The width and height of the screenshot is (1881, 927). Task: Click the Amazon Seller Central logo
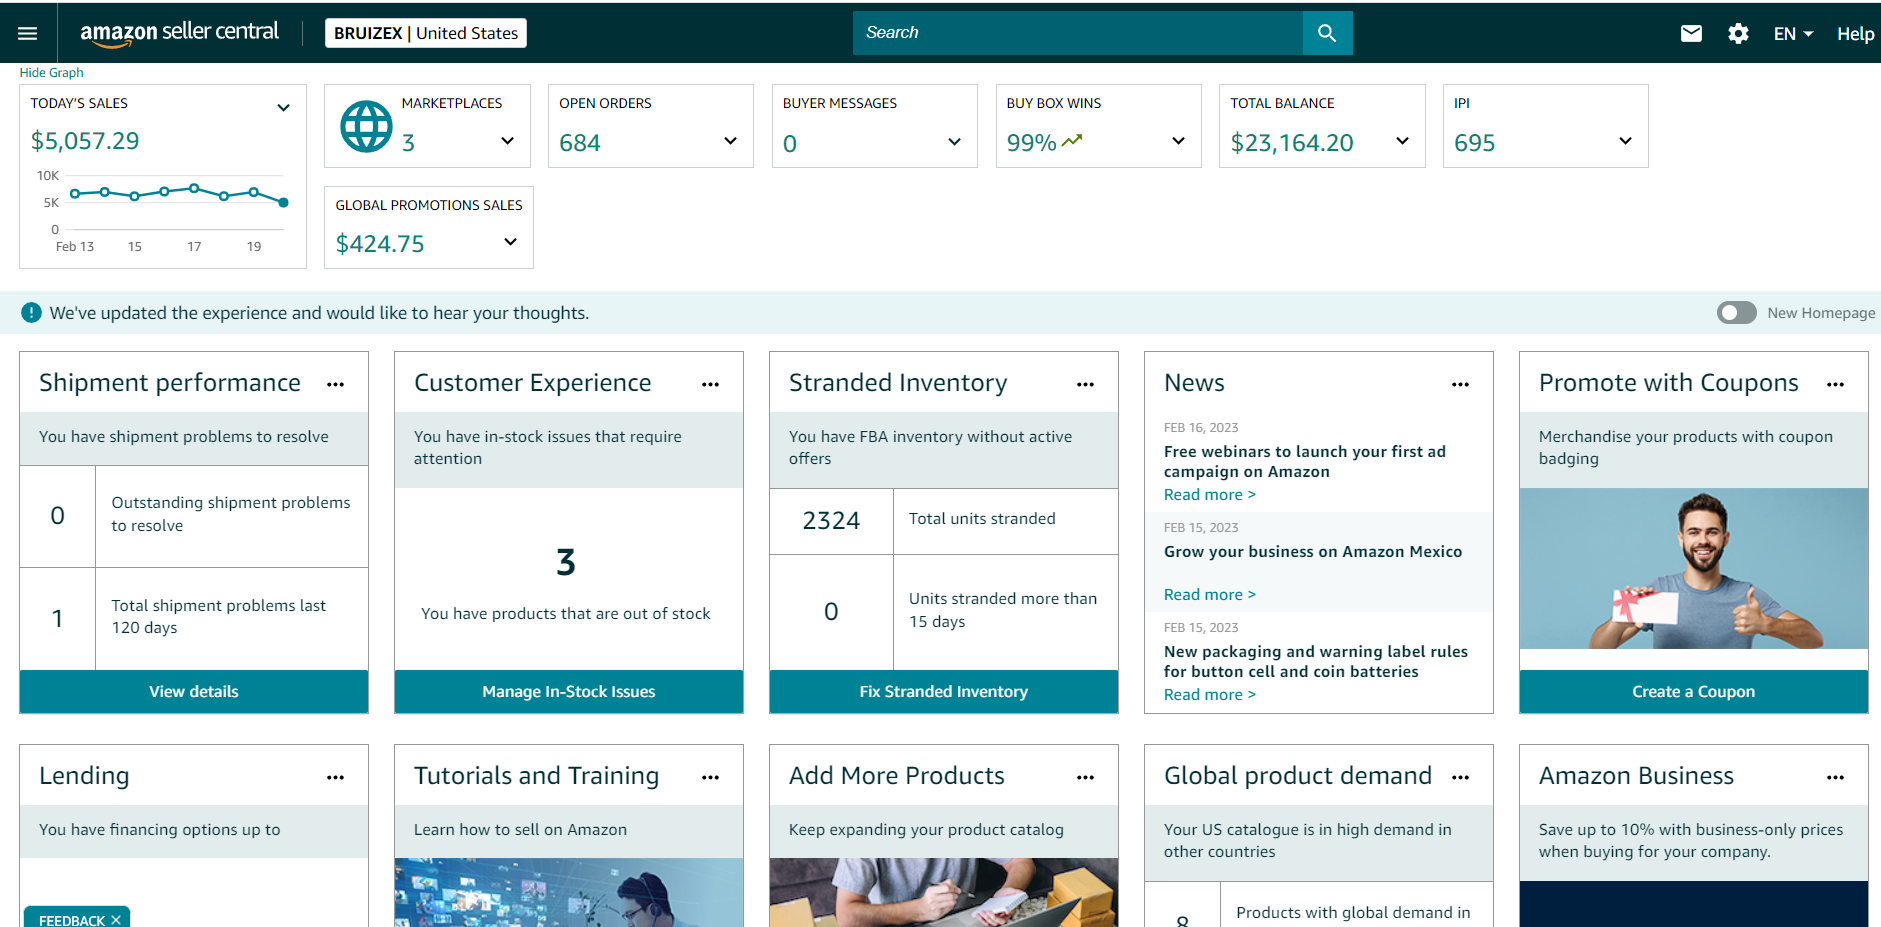(180, 33)
